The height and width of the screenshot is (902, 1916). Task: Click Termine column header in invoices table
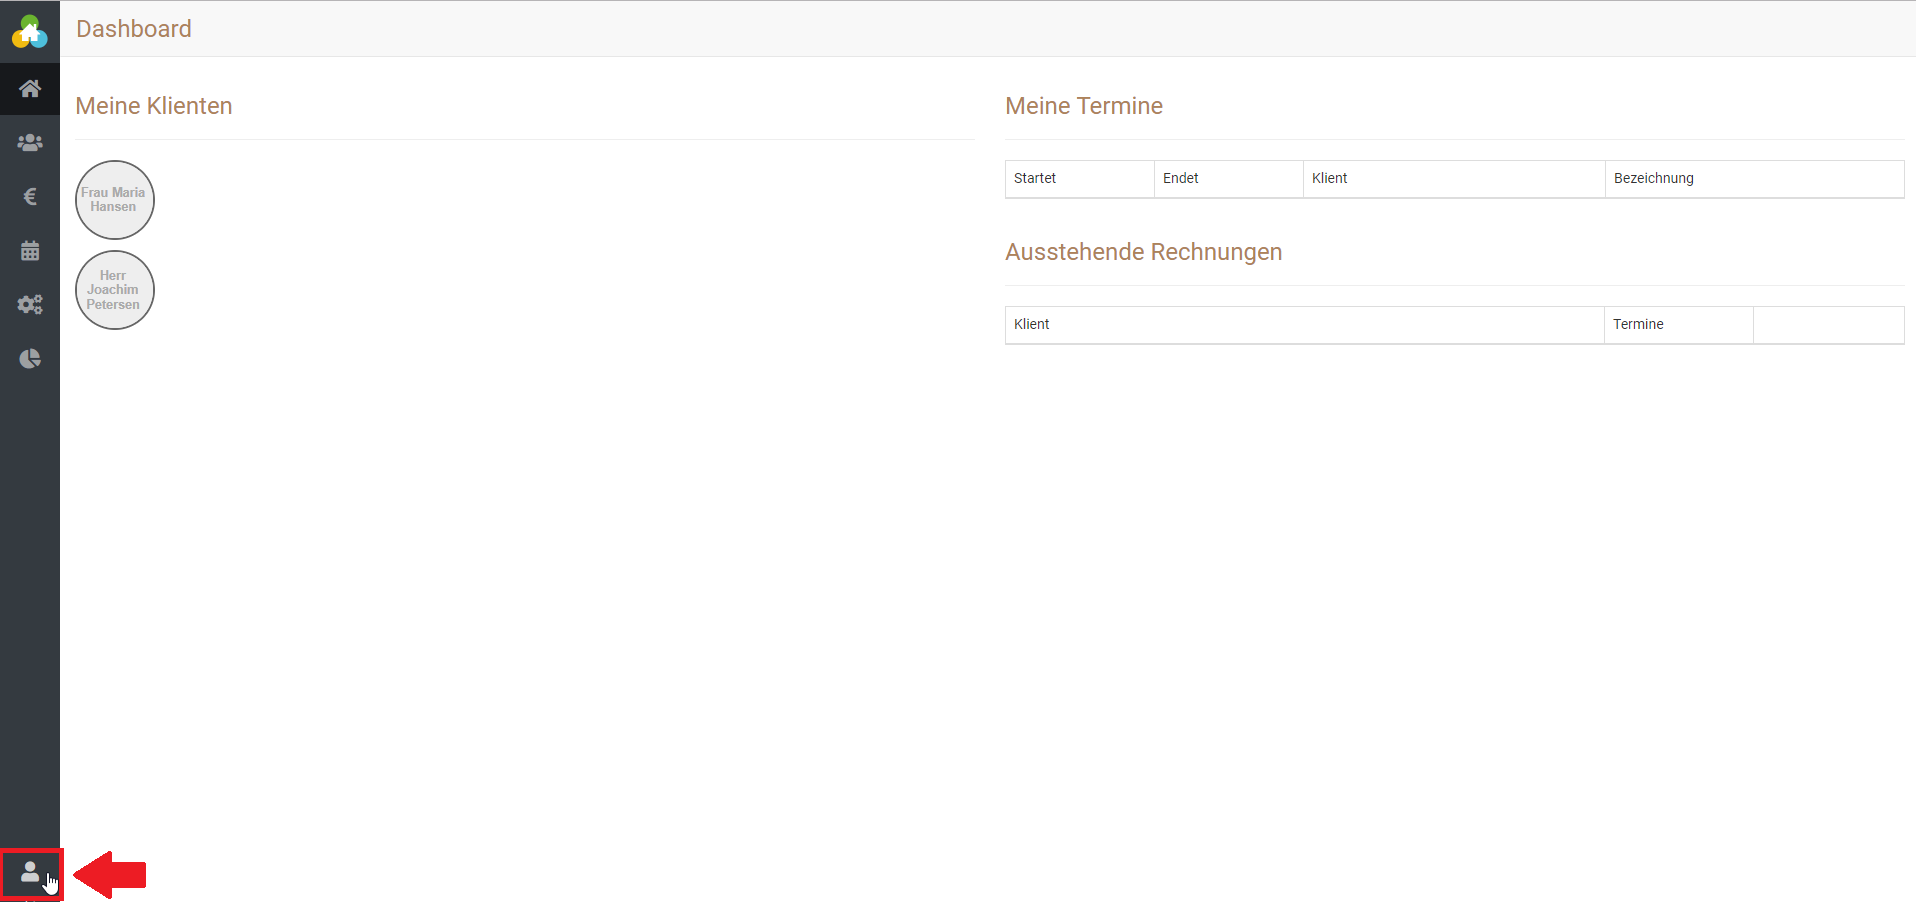tap(1638, 324)
